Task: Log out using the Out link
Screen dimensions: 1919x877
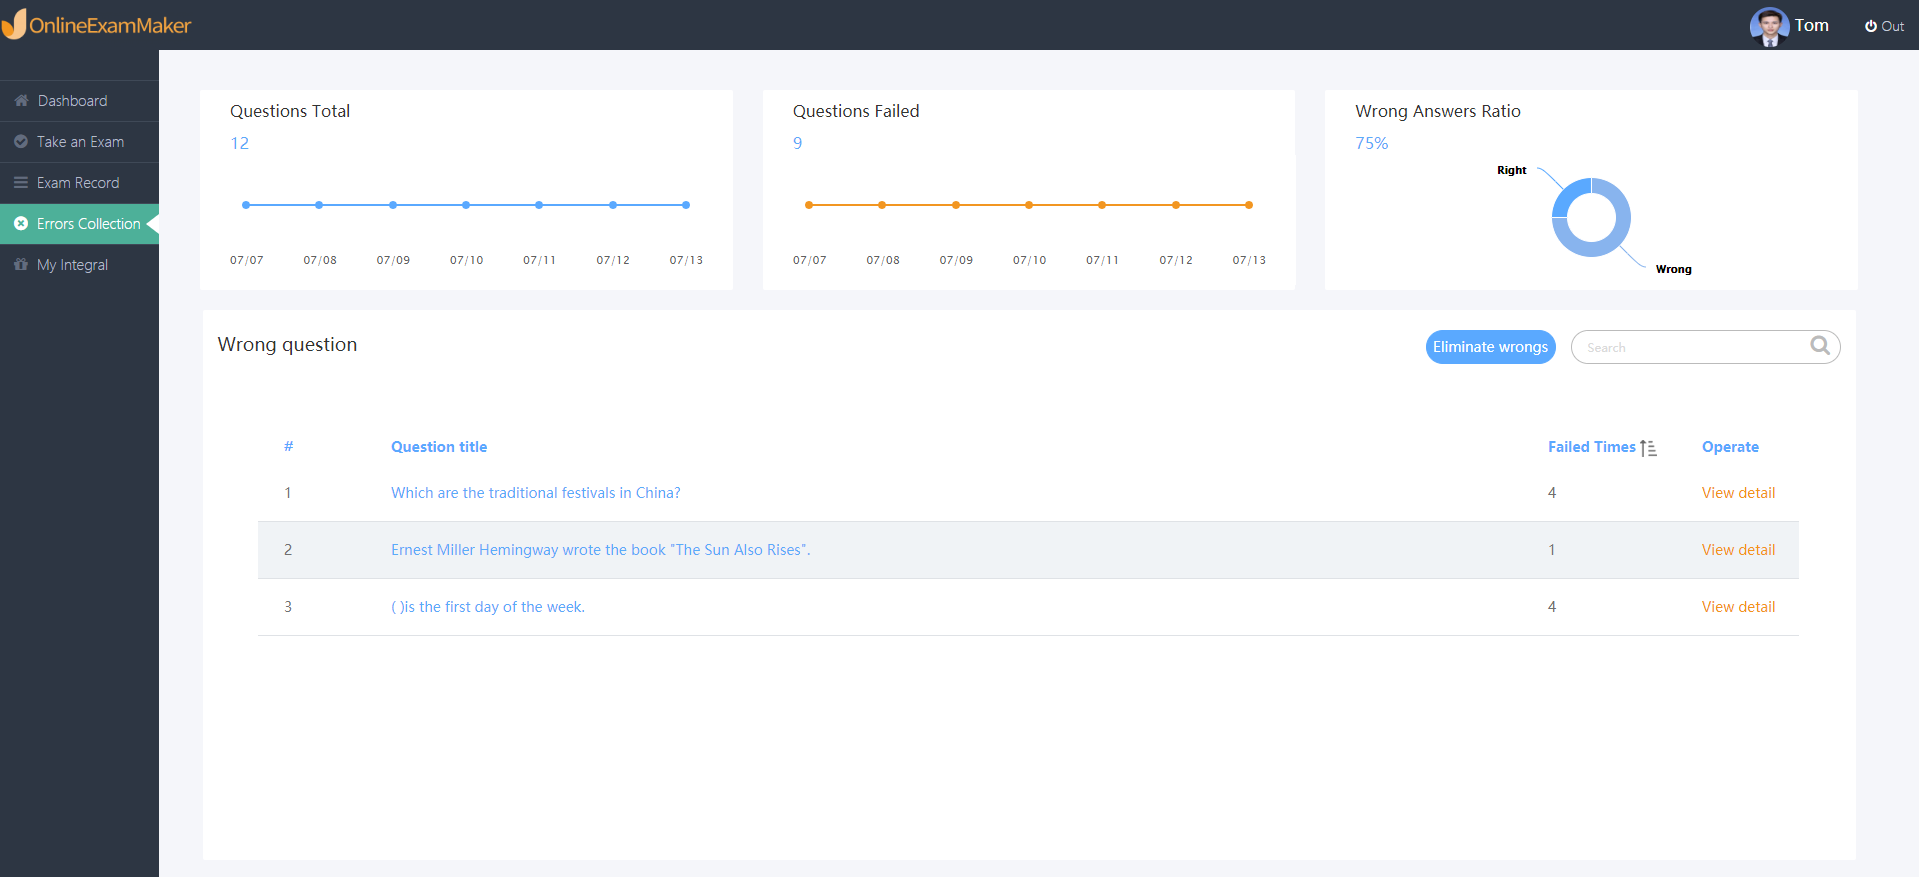Action: 1885,26
